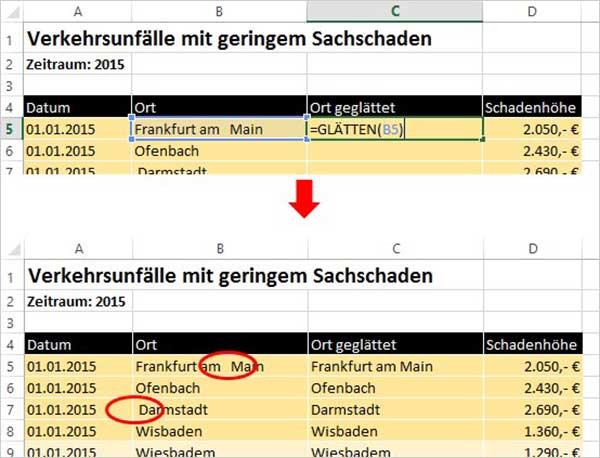Click the row 7 header in lower sheet
Viewport: 600px width, 458px height.
click(x=12, y=409)
